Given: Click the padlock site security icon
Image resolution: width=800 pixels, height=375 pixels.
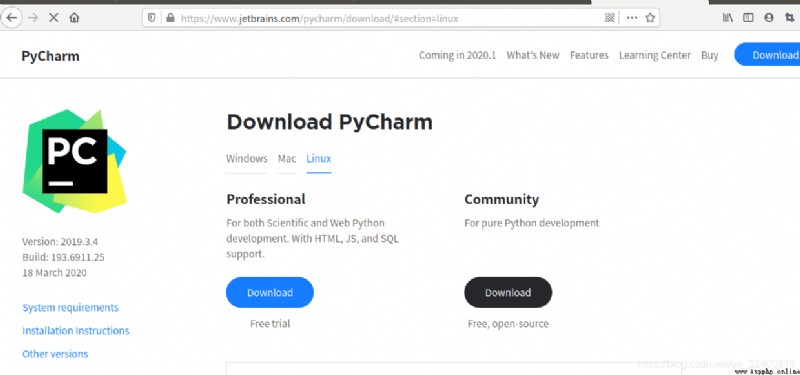Looking at the screenshot, I should click(170, 18).
